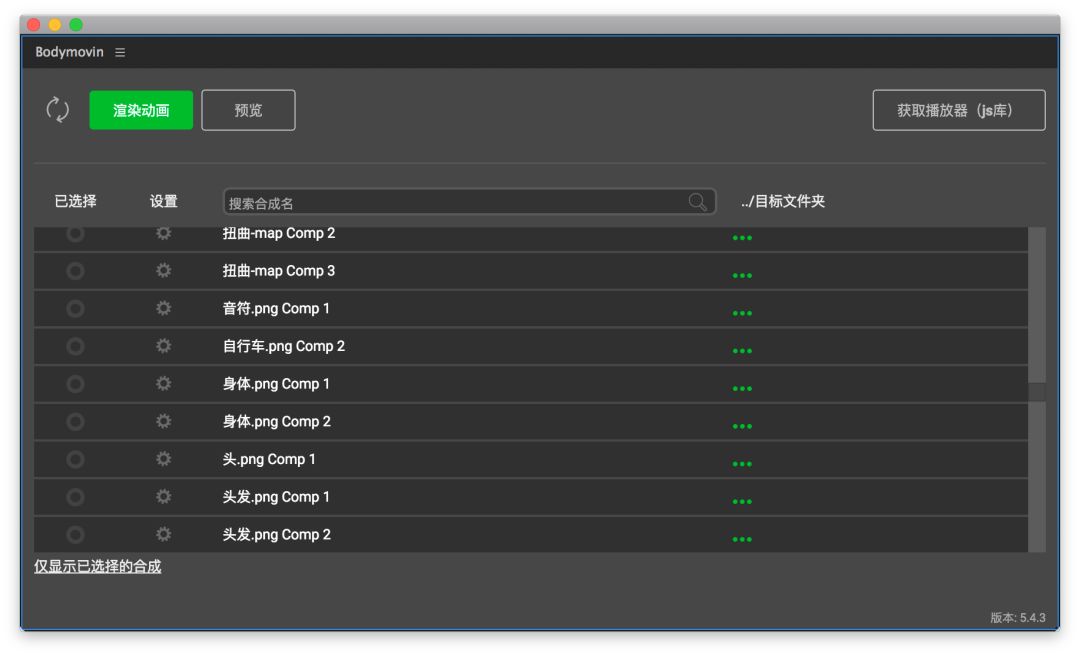Image resolution: width=1080 pixels, height=656 pixels.
Task: Click 获取播放器 (js库) button
Action: [959, 110]
